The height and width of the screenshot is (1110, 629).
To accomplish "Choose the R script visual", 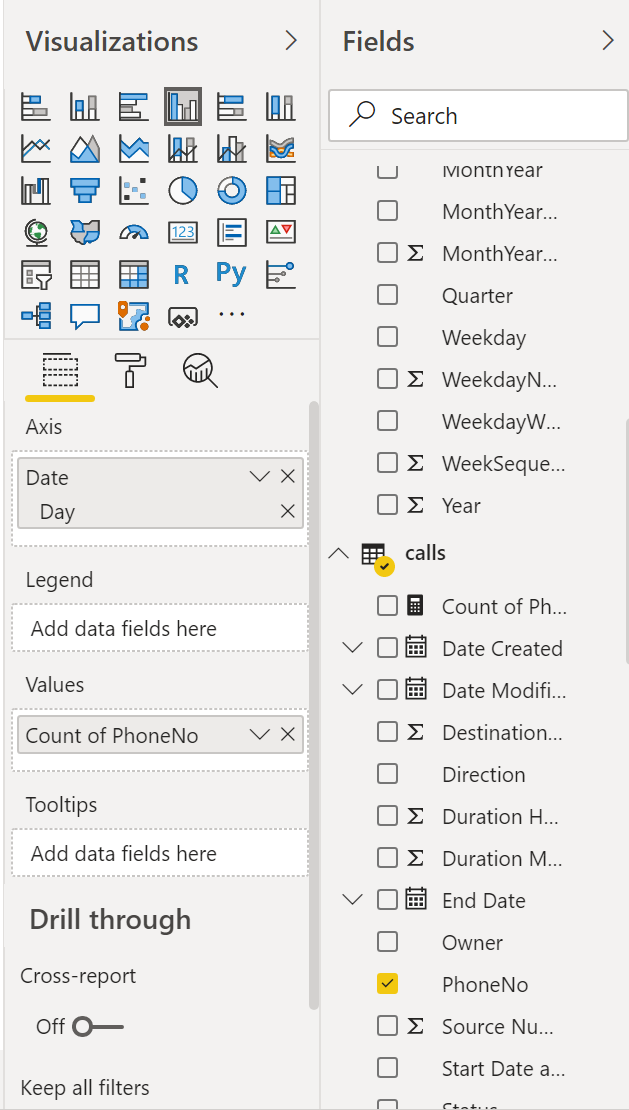I will pos(182,274).
